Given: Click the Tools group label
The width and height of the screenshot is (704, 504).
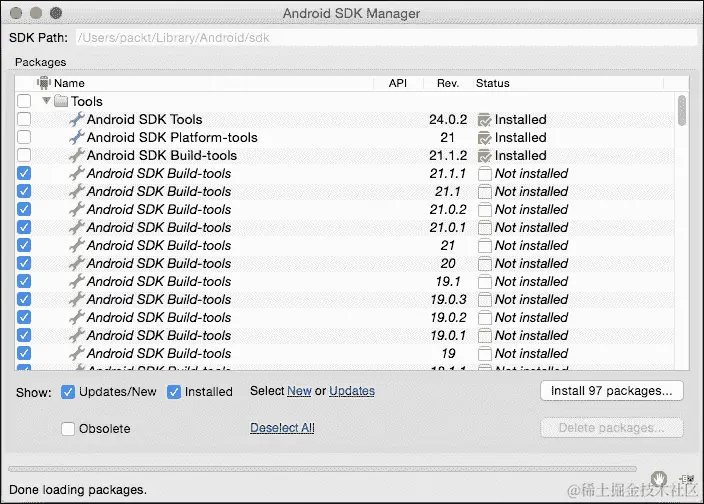Looking at the screenshot, I should point(87,101).
